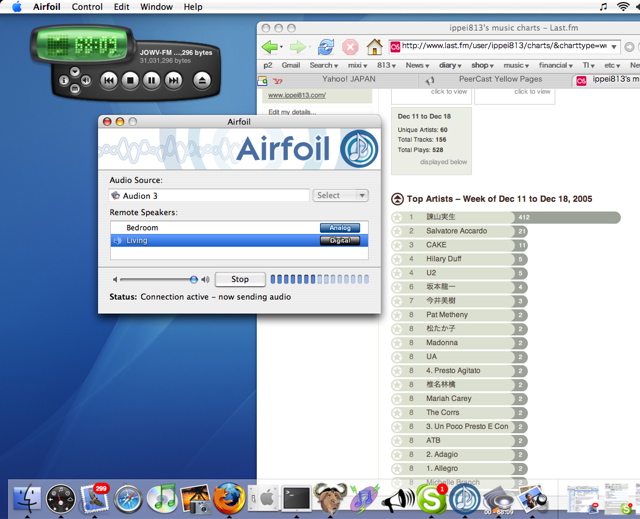Open the Control menu in menu bar

87,7
